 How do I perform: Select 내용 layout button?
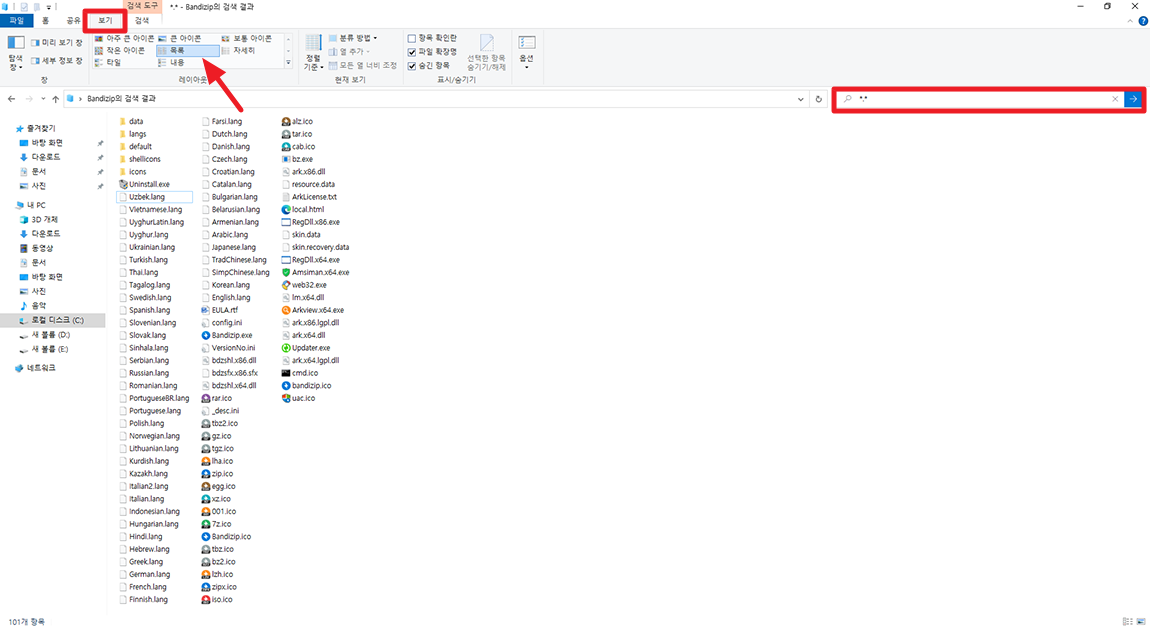172,63
